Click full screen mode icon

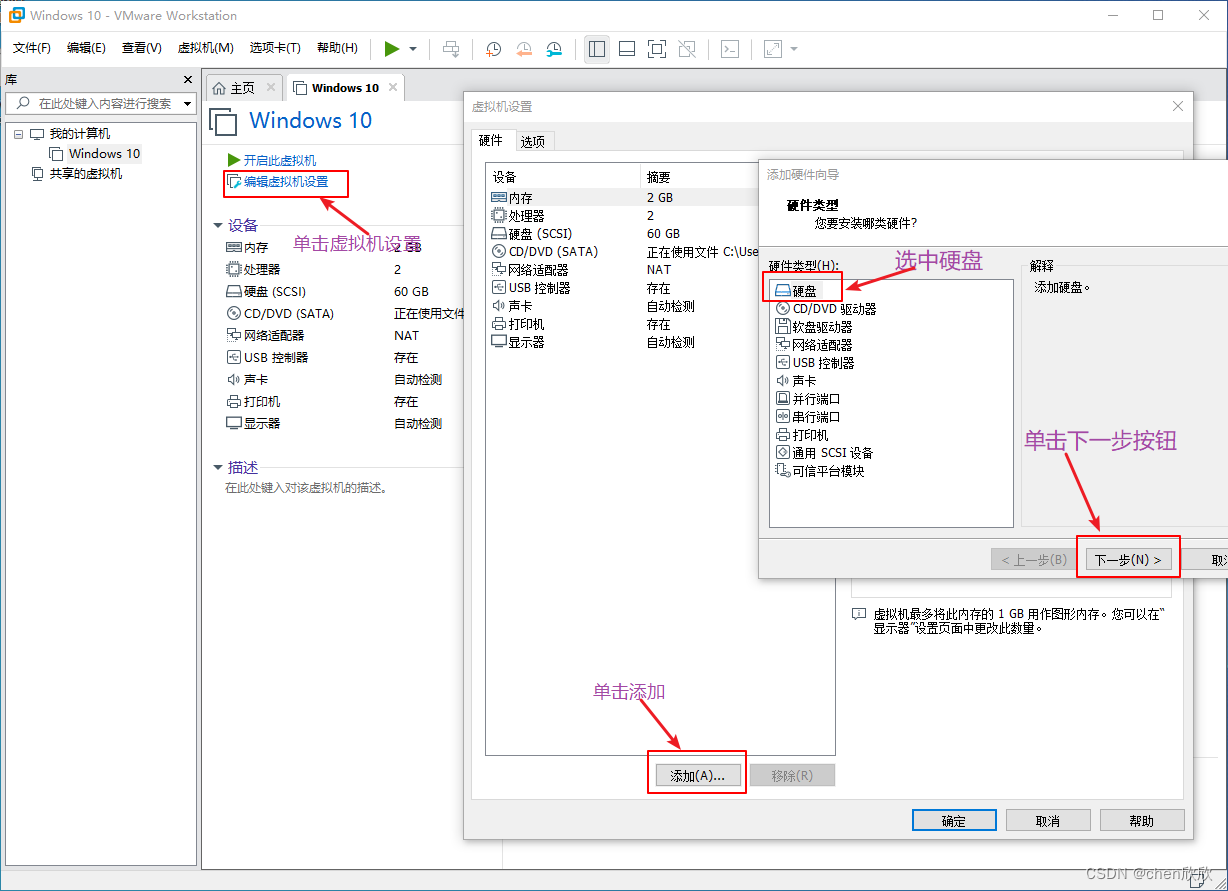657,48
